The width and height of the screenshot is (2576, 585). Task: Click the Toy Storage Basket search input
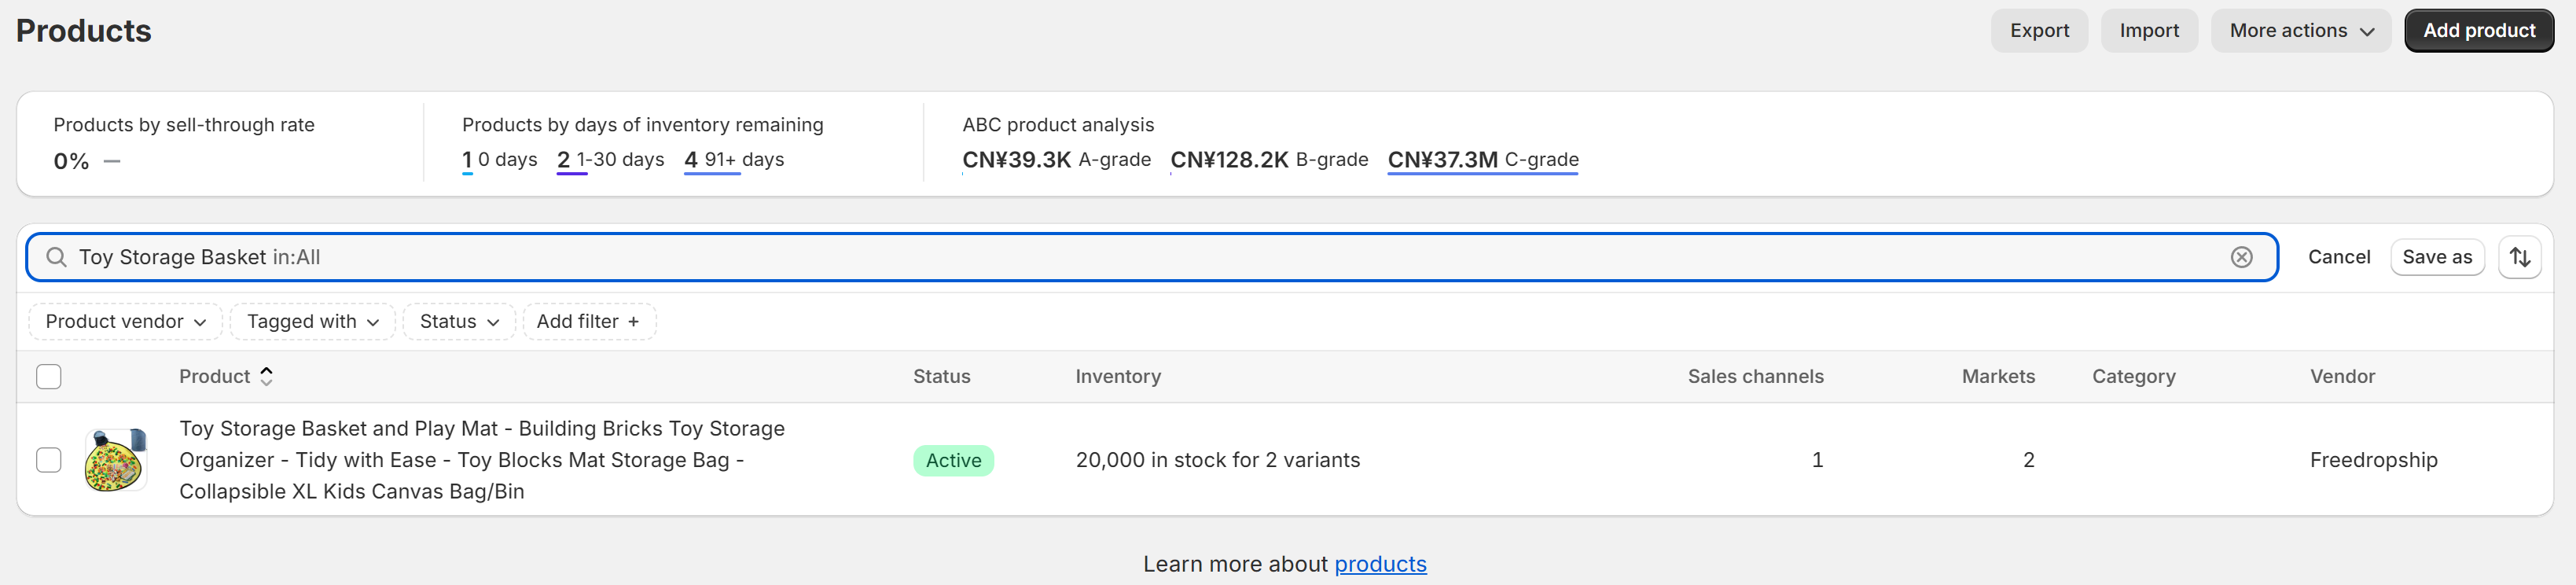coord(1151,257)
